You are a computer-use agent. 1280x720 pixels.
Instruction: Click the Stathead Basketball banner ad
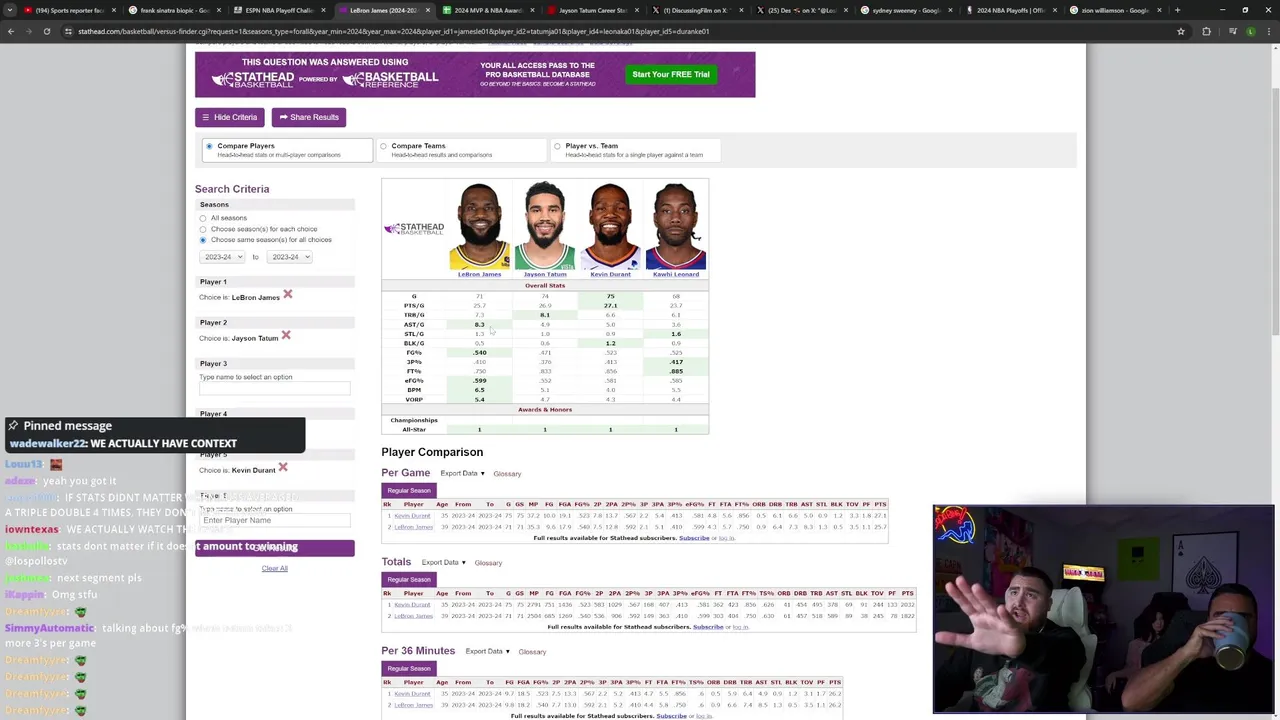coord(475,75)
